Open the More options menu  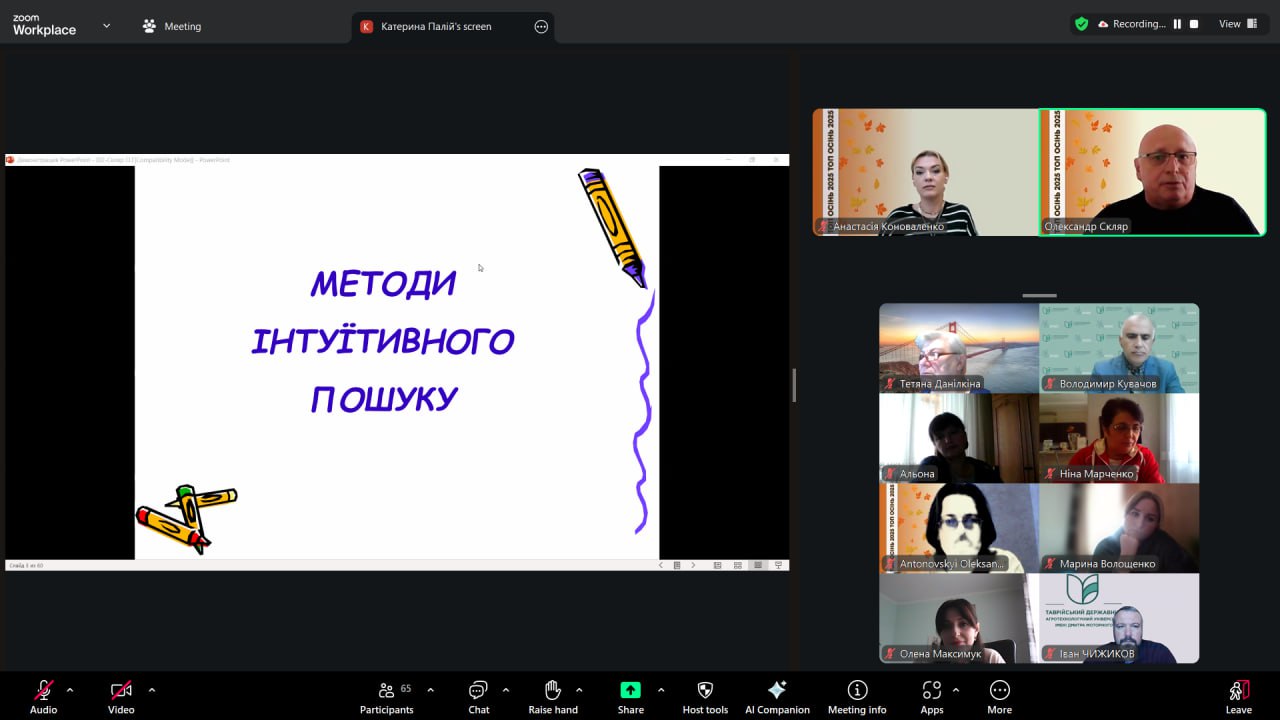click(999, 696)
